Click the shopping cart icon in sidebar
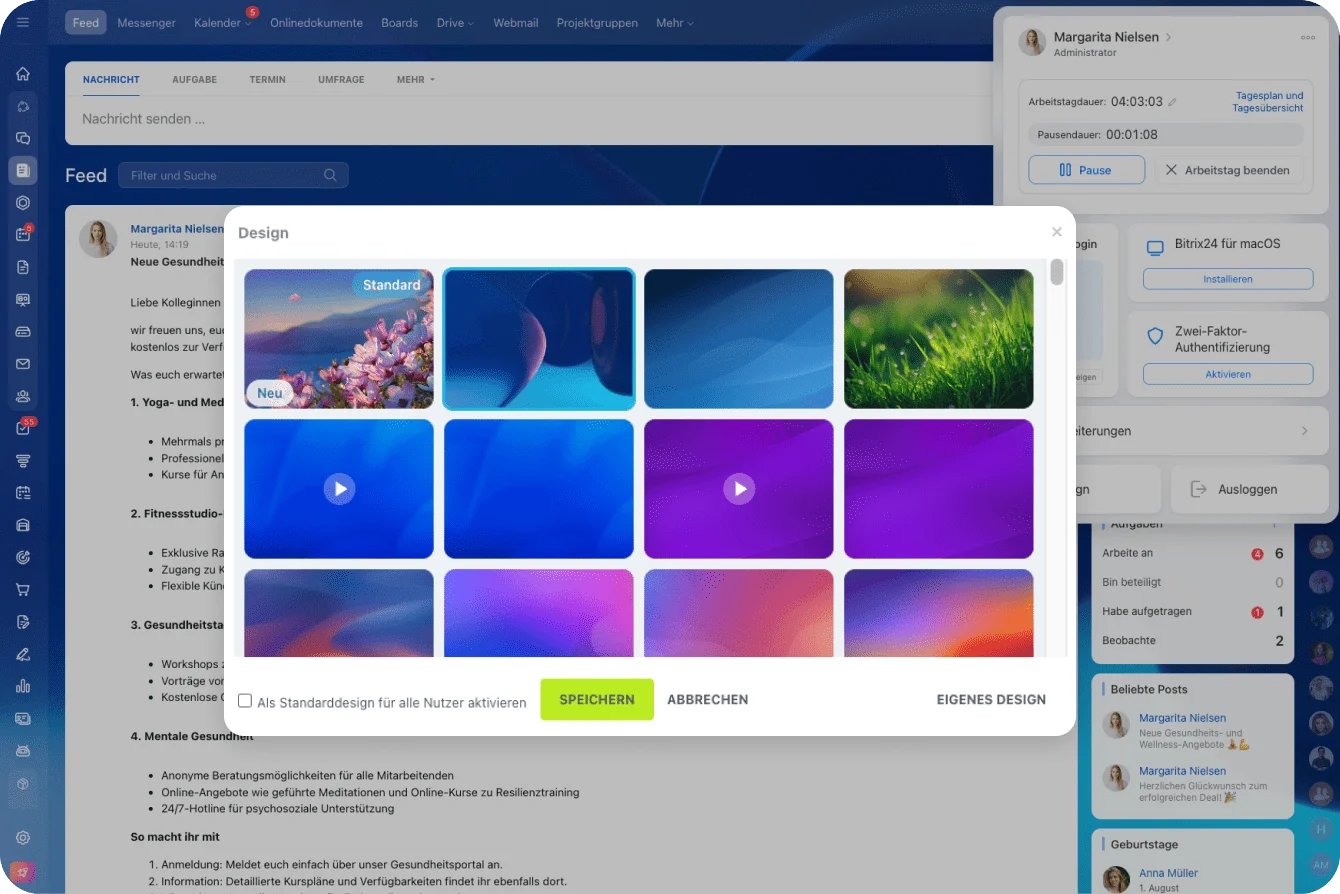1340x894 pixels. (x=22, y=590)
